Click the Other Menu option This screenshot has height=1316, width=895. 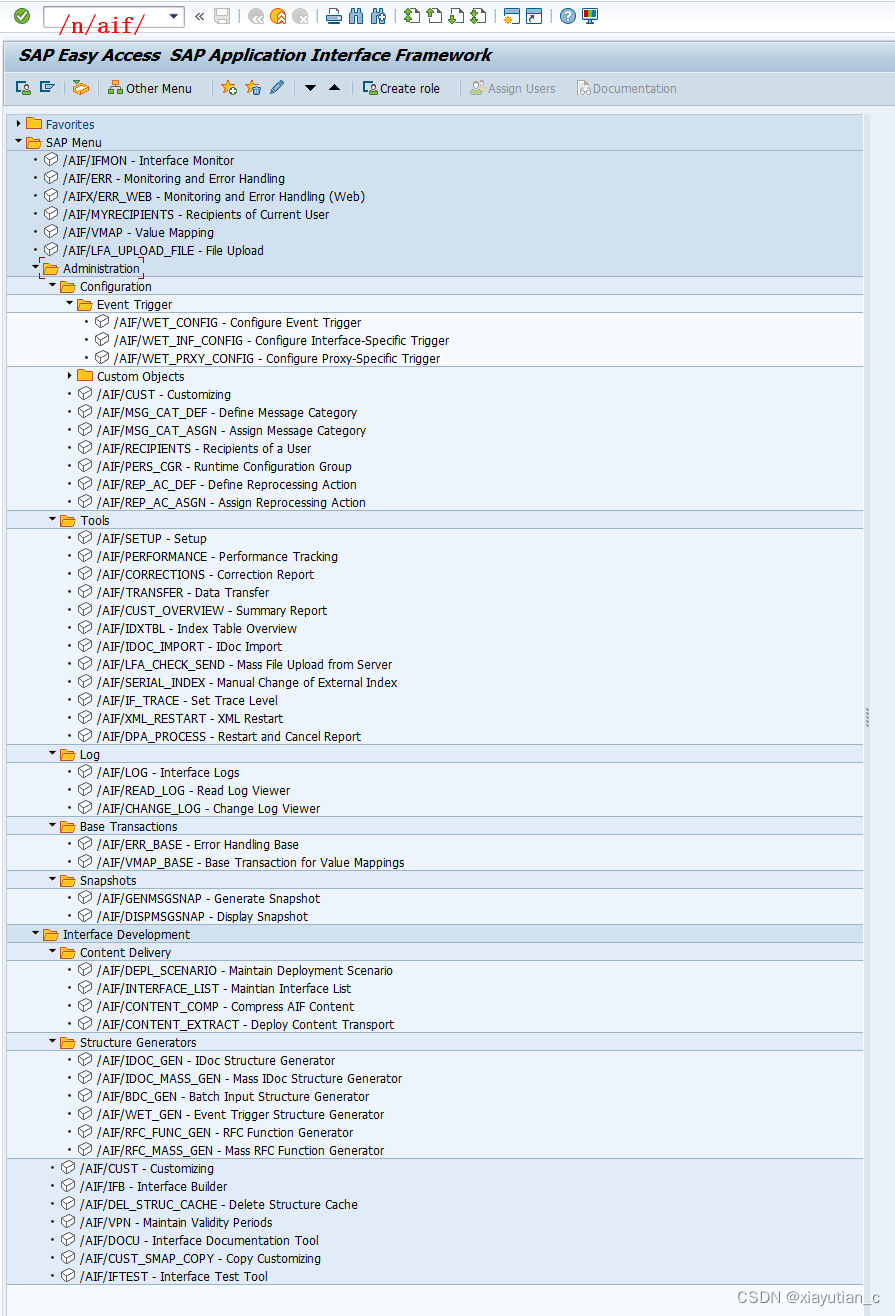pos(150,88)
